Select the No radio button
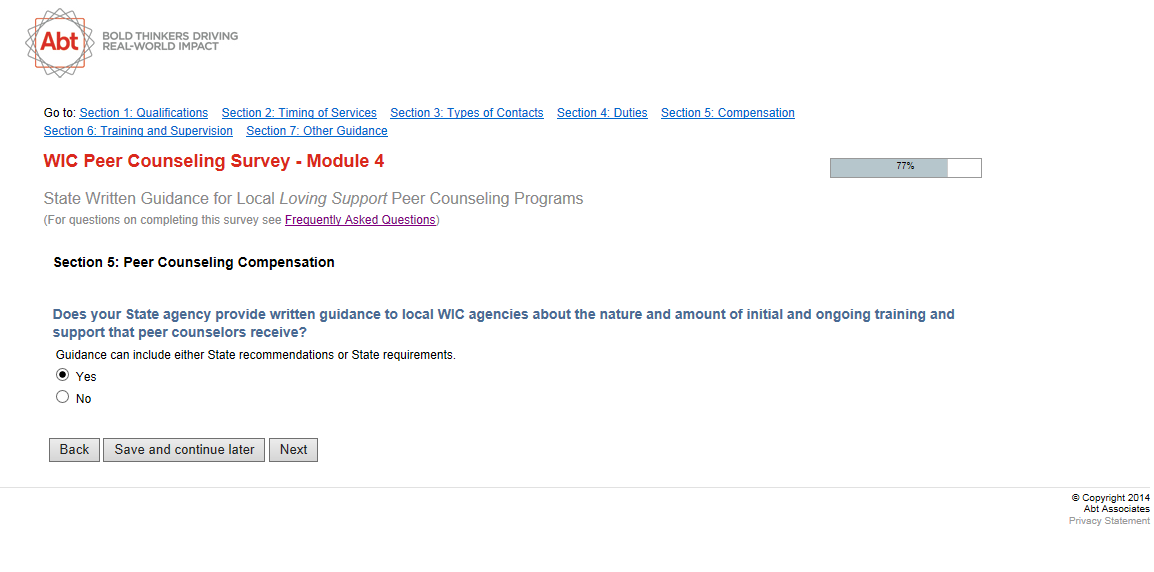Image resolution: width=1154 pixels, height=572 pixels. [63, 397]
